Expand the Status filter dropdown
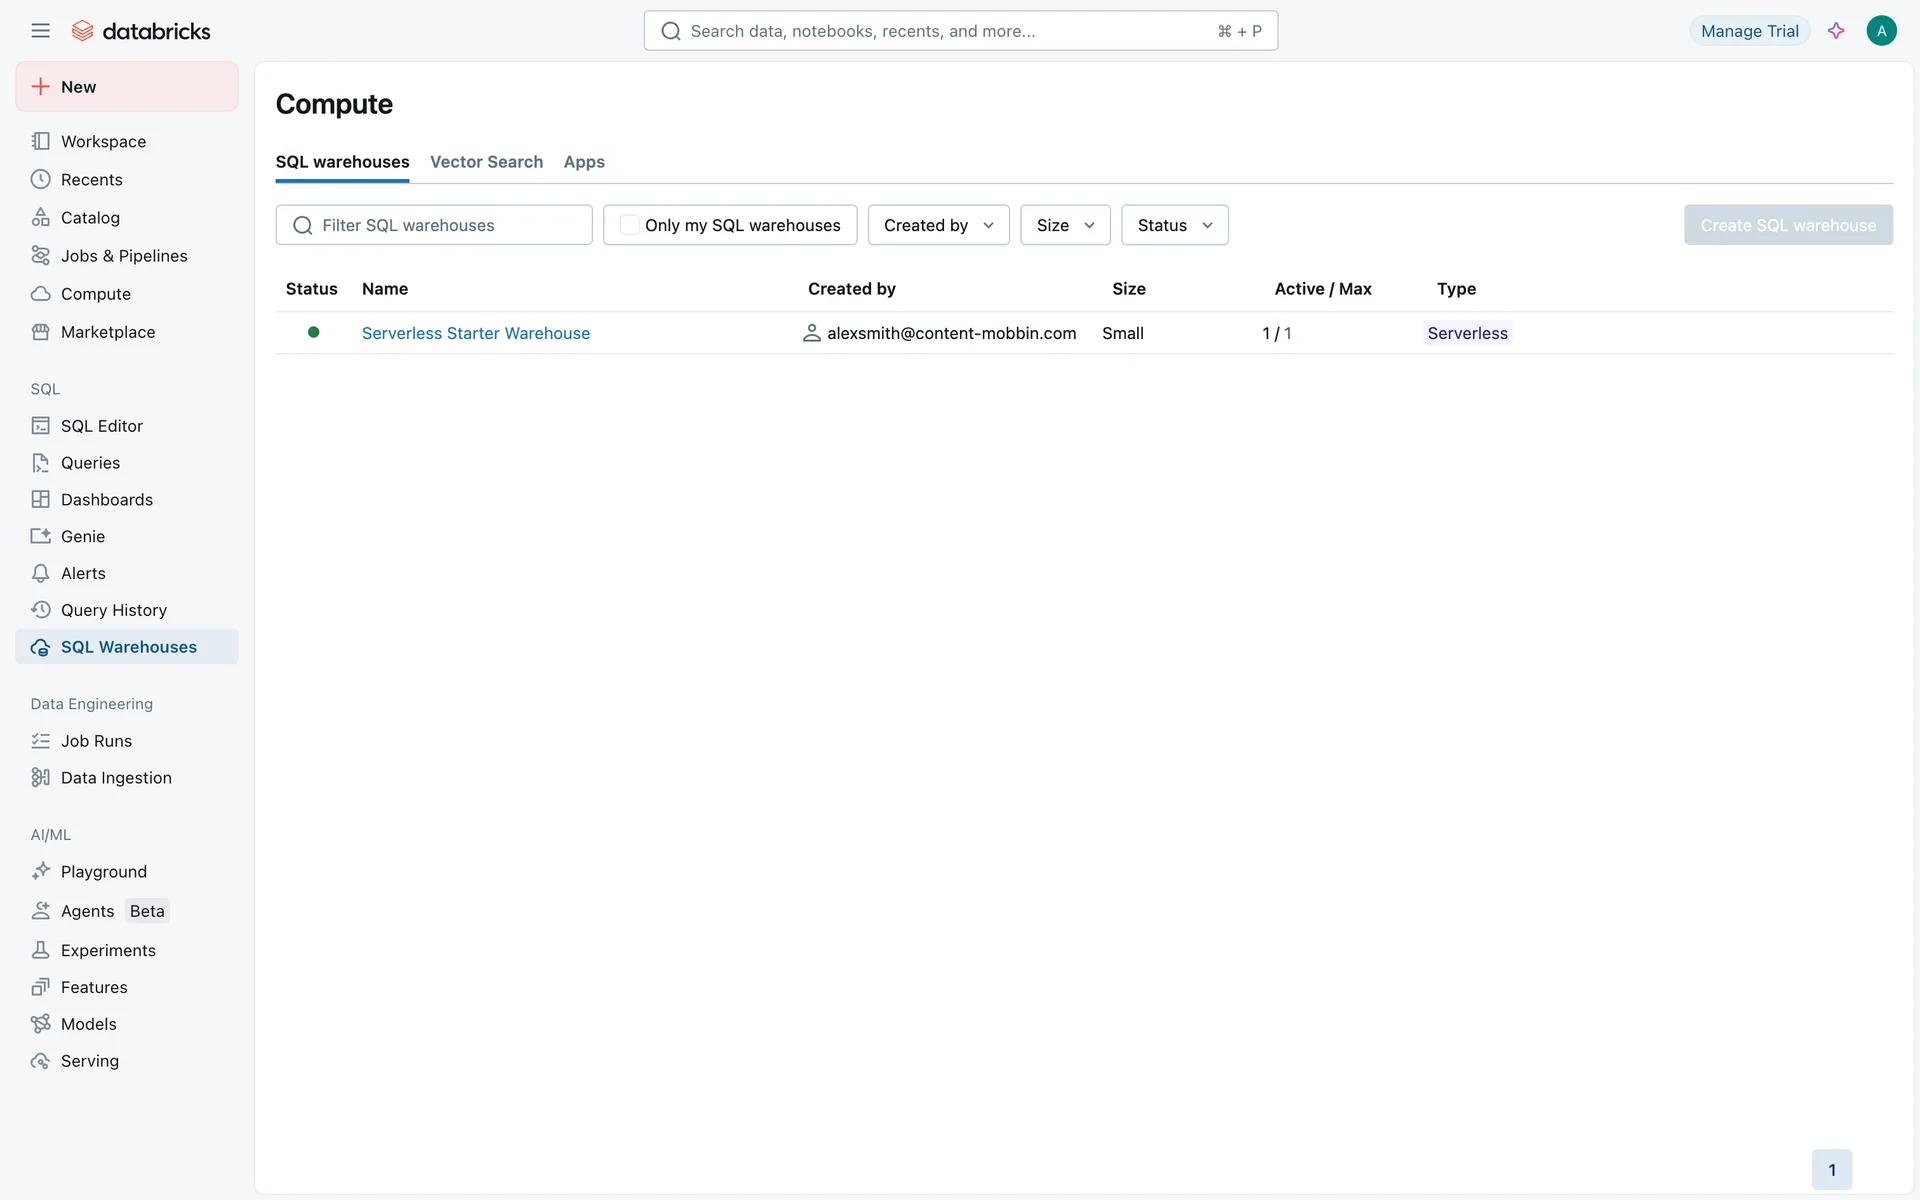This screenshot has width=1920, height=1200. point(1174,225)
